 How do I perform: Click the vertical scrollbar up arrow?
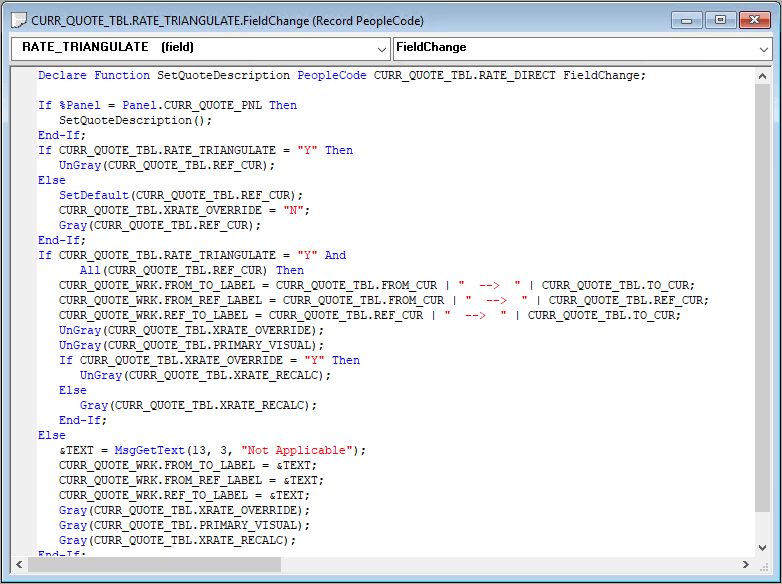click(762, 76)
